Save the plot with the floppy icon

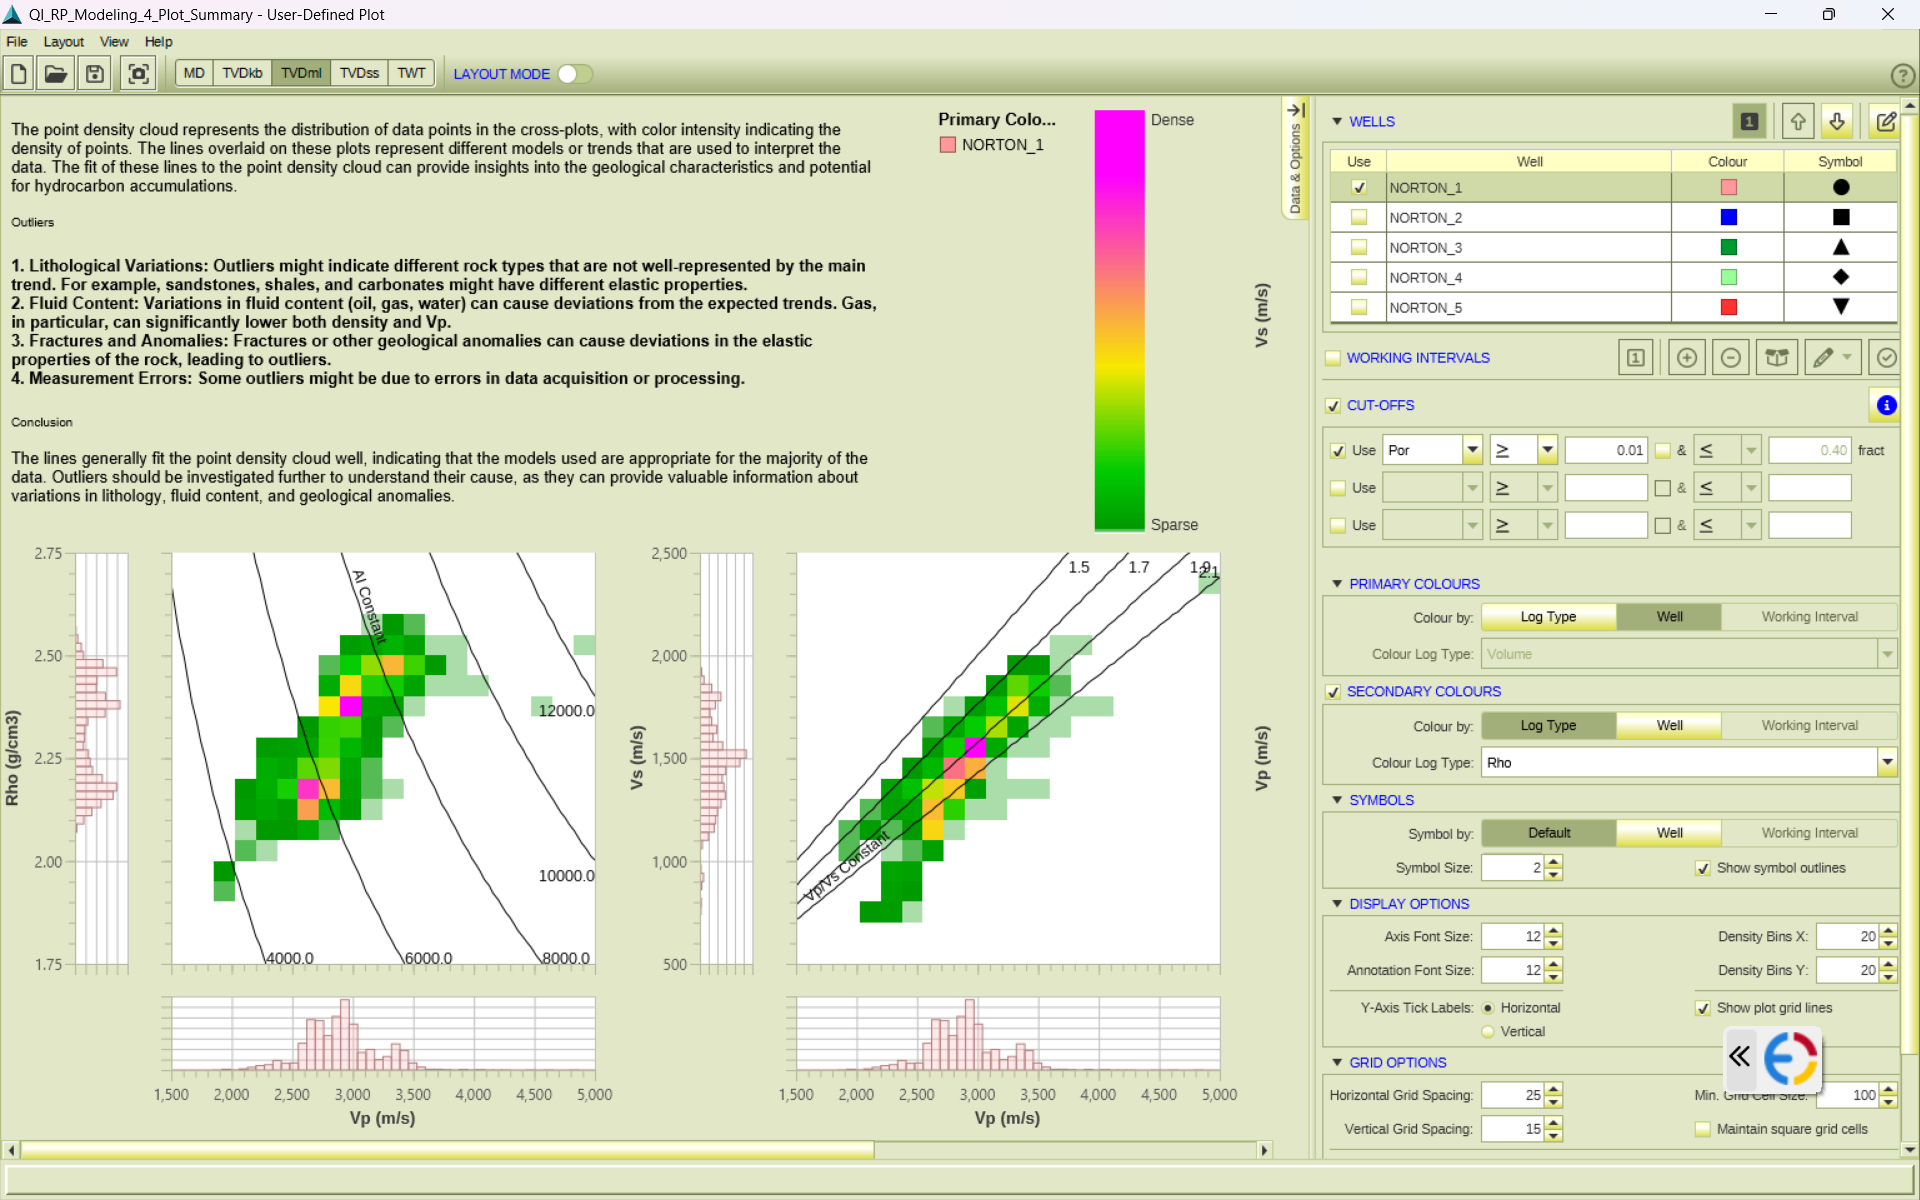(94, 73)
